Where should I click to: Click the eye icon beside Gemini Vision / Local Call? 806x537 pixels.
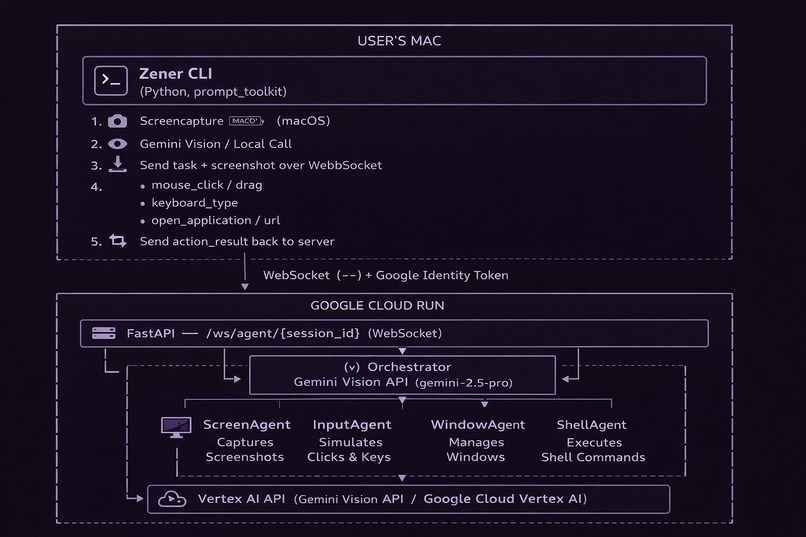[x=117, y=144]
